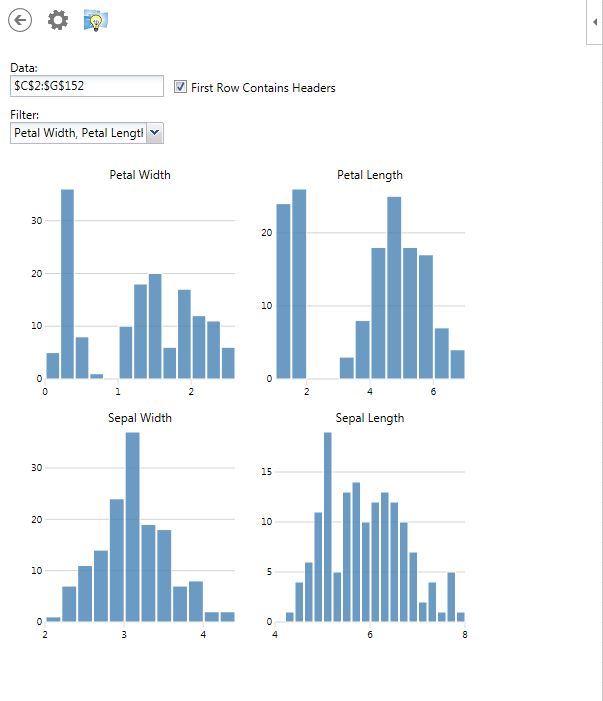Click the Sepal Width chart title
The height and width of the screenshot is (701, 603).
[140, 418]
